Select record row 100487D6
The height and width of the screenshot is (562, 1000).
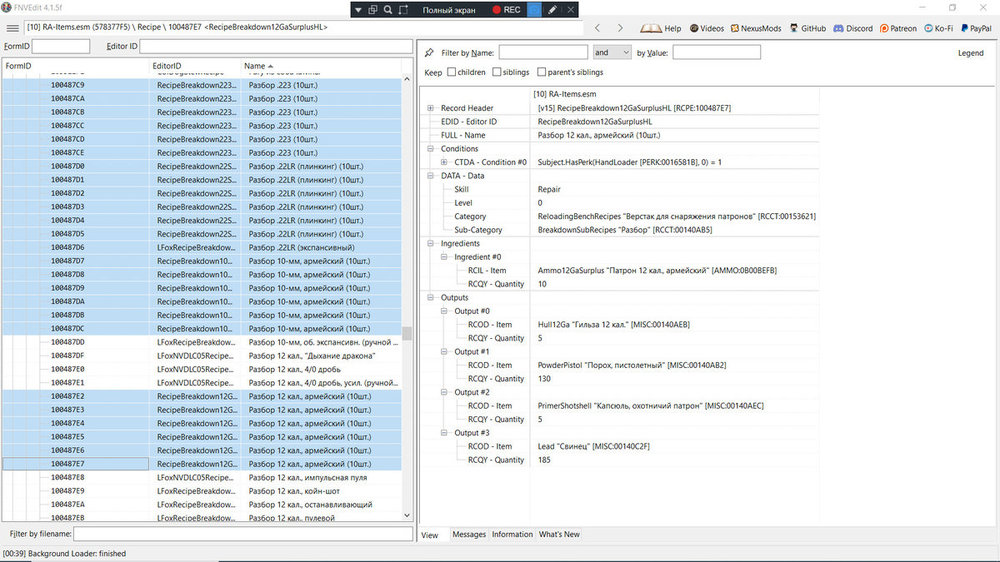point(202,248)
